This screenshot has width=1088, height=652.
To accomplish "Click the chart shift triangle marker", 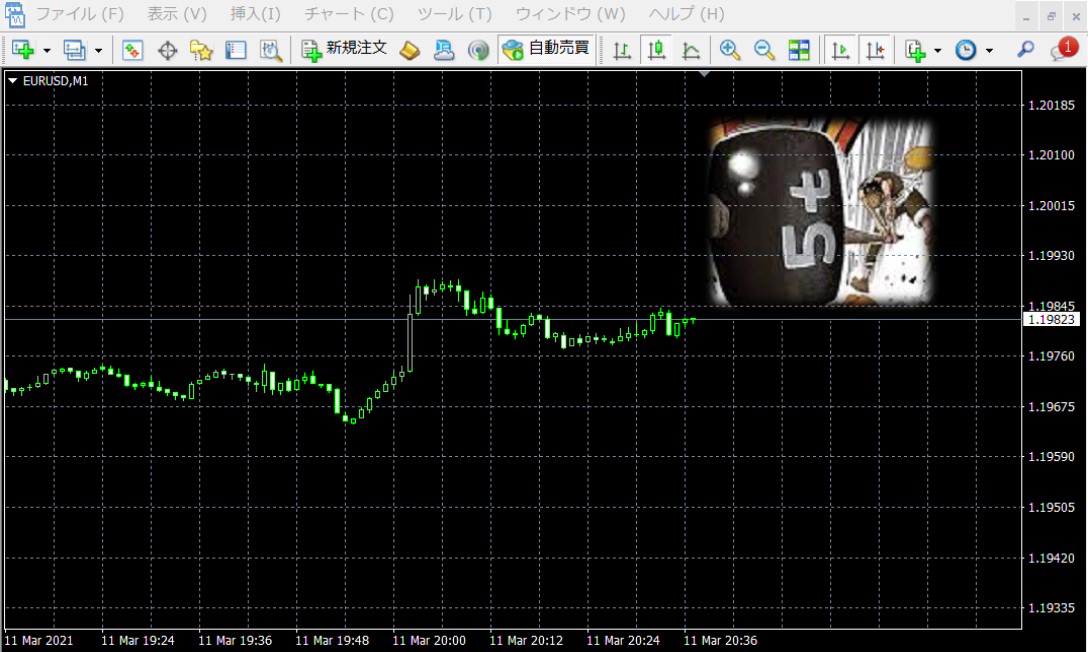I will point(704,74).
